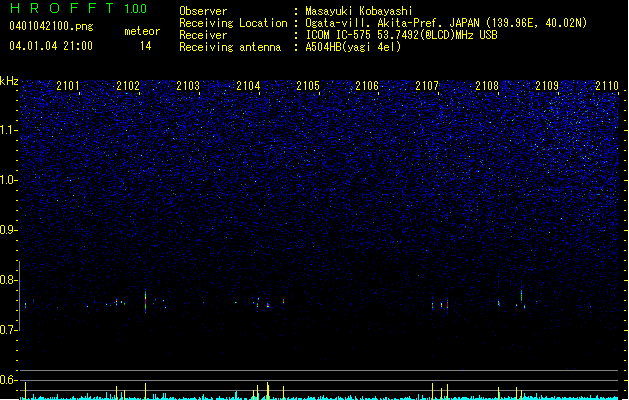Click the 1.0 kHz axis label
The height and width of the screenshot is (400, 629).
coord(9,180)
